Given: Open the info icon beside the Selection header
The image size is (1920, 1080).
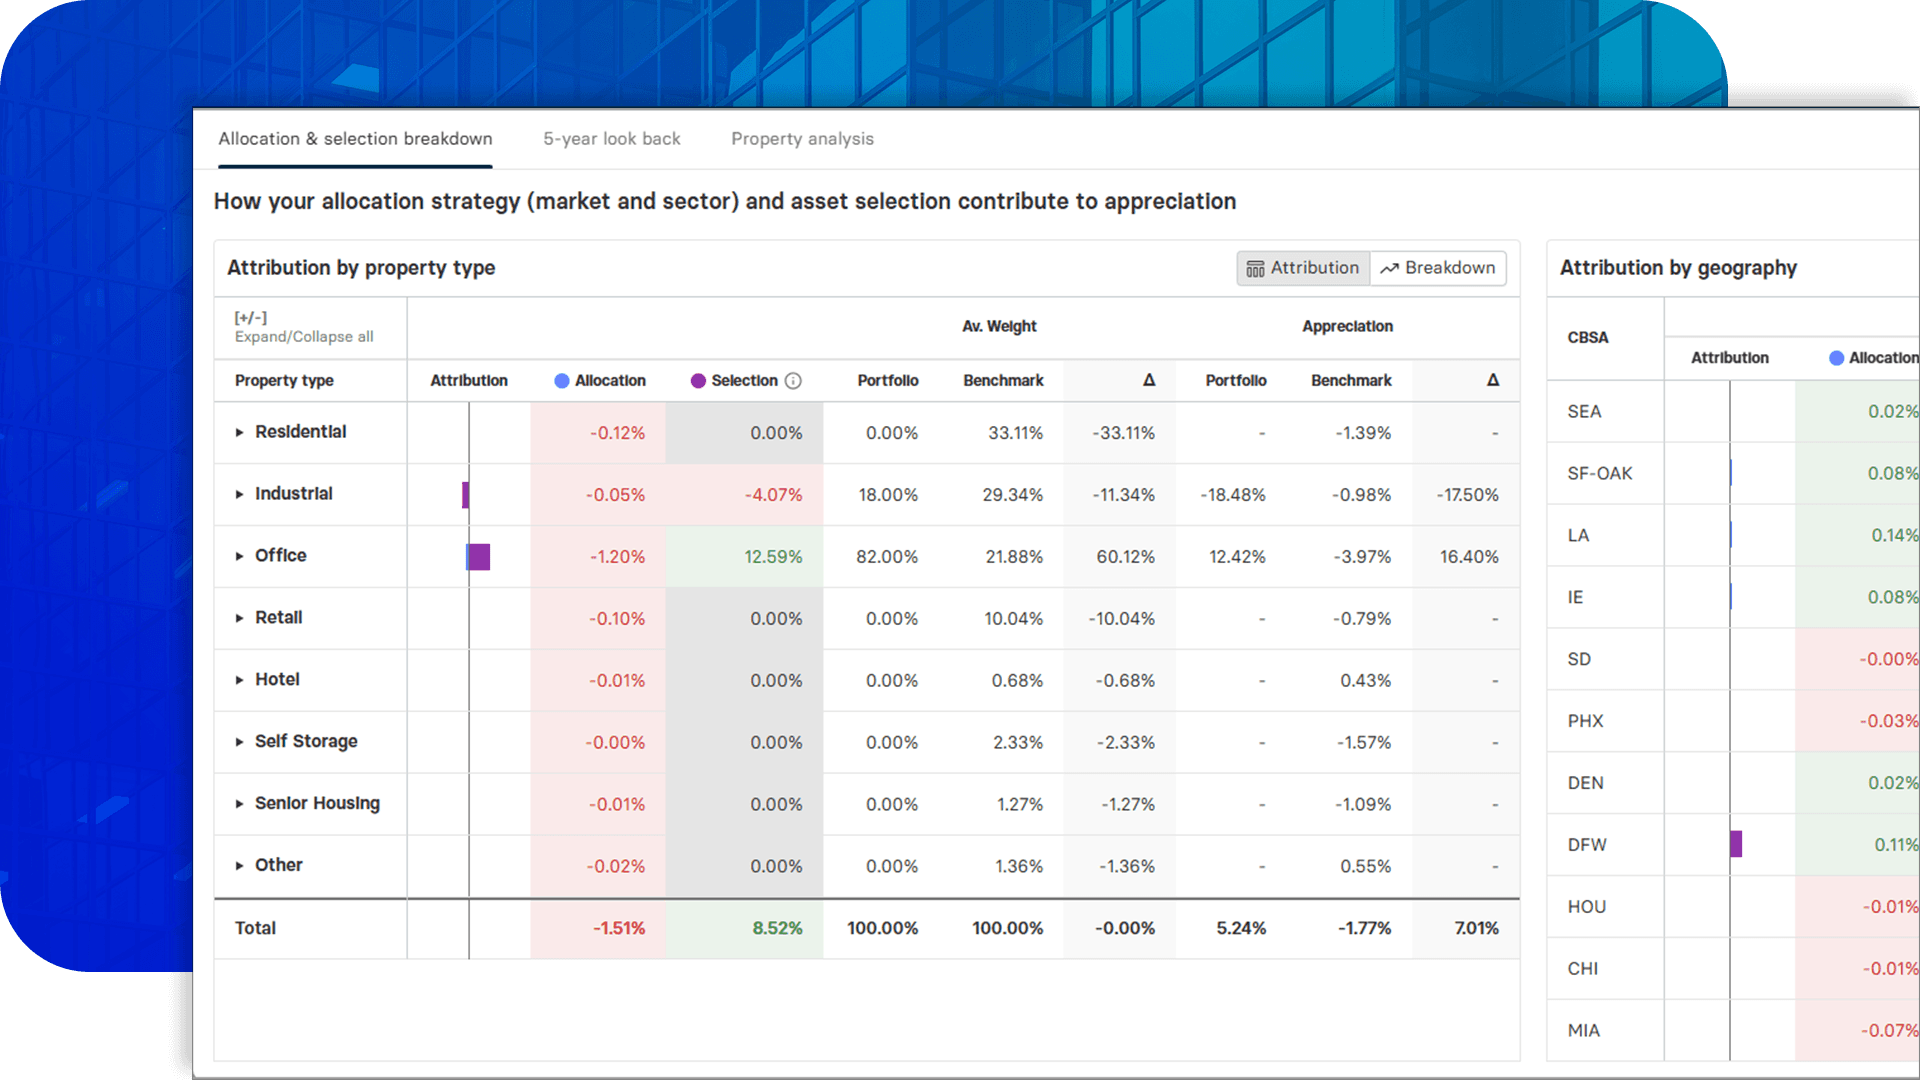Looking at the screenshot, I should [793, 381].
